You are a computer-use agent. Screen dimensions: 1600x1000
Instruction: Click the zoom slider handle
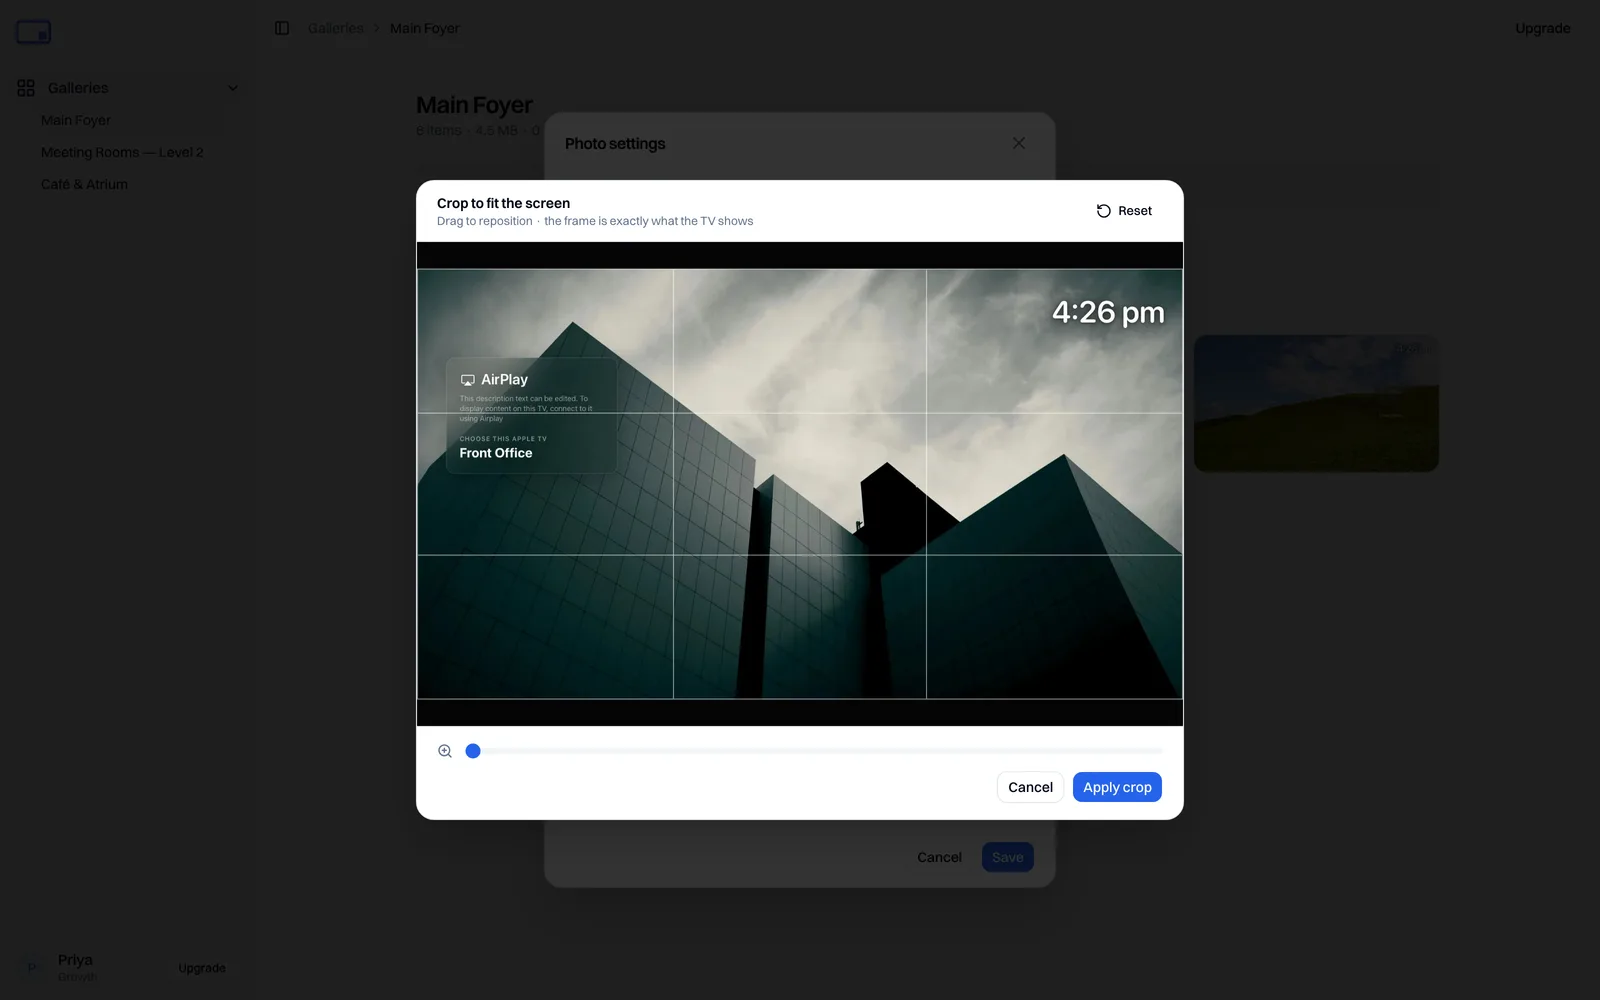click(473, 751)
